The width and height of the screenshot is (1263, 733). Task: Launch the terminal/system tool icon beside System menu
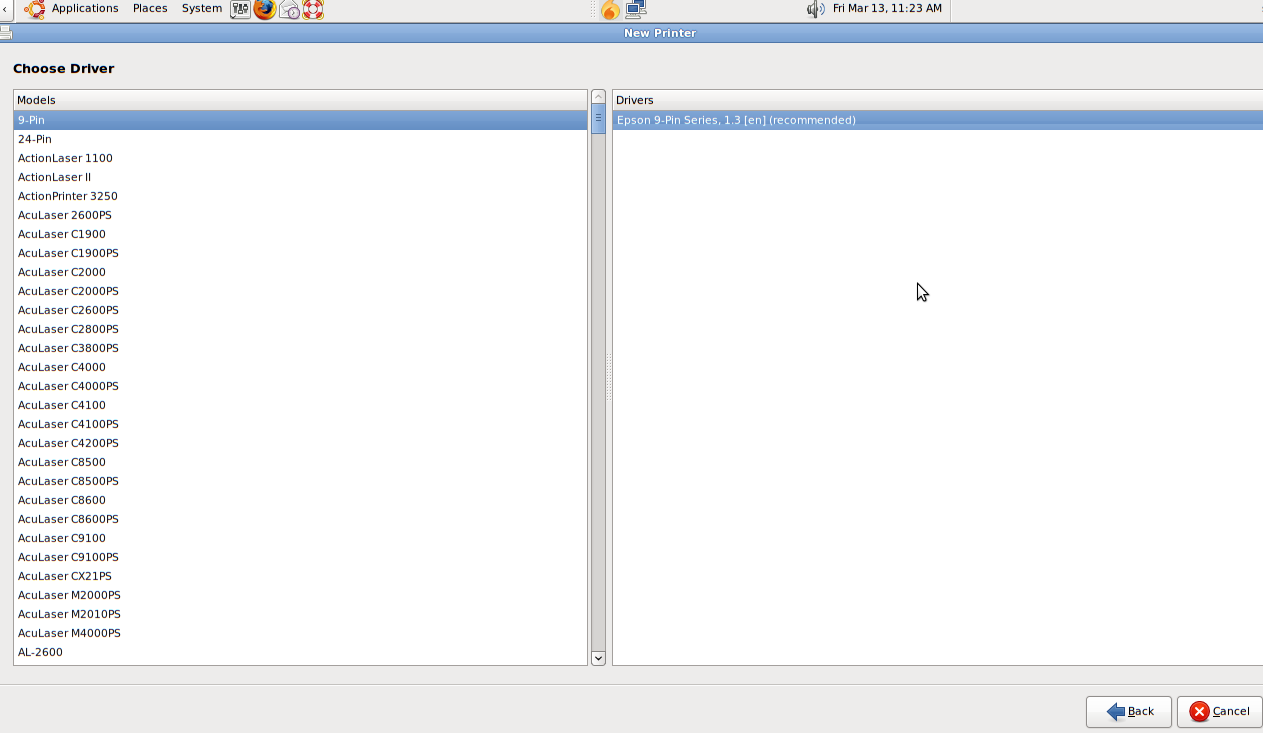pyautogui.click(x=240, y=9)
